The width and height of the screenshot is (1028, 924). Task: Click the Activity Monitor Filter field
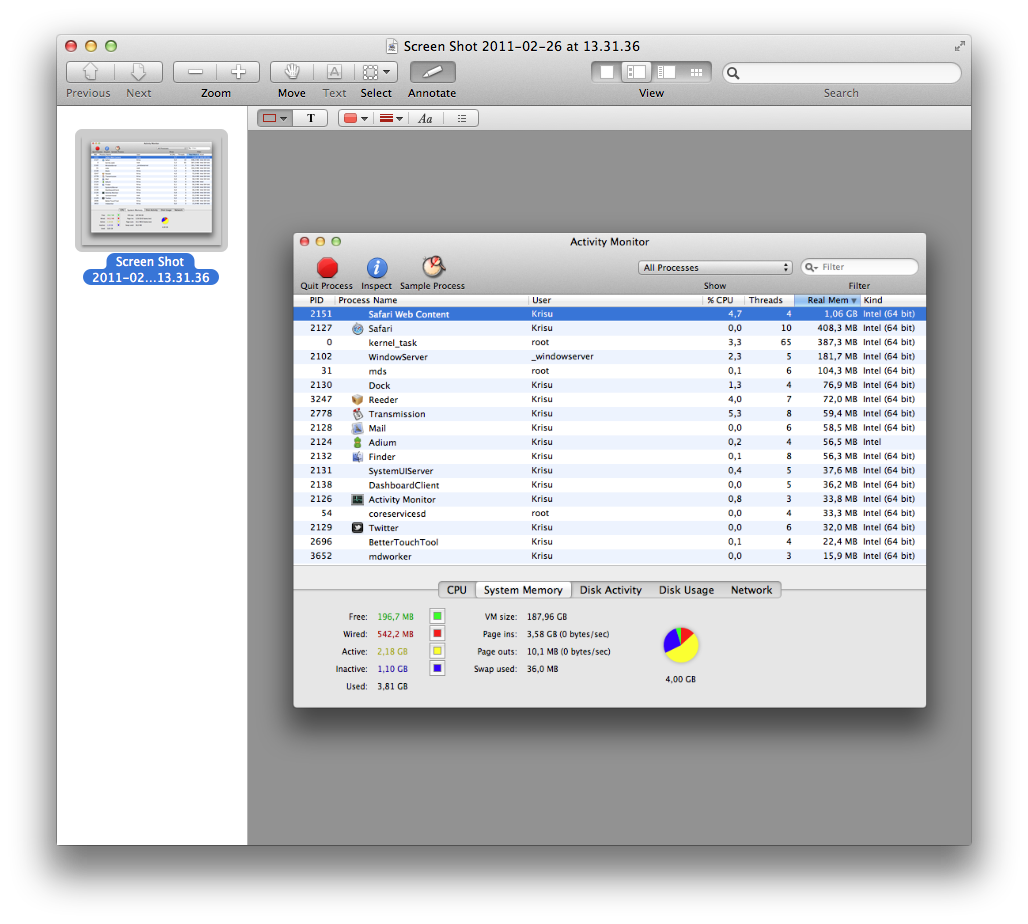coord(860,267)
